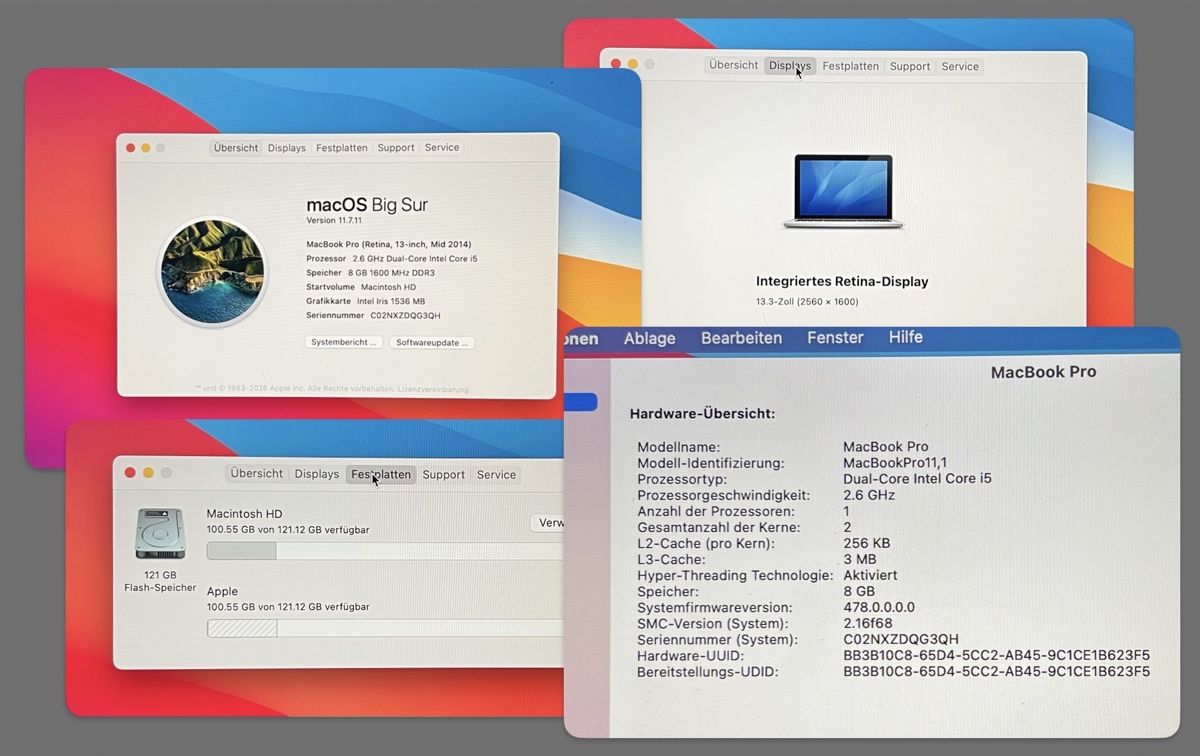Select the Festplatten tab in the Macintosh HD storage window

pyautogui.click(x=381, y=474)
